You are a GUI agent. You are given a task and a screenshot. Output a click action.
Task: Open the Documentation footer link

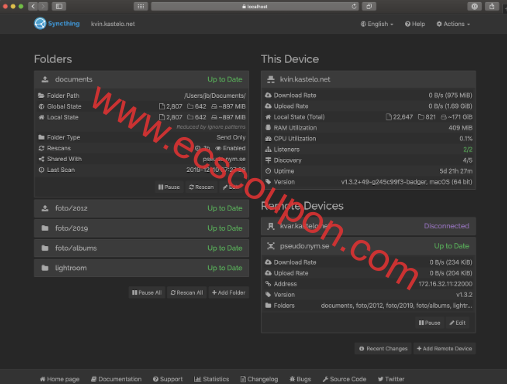click(116, 379)
